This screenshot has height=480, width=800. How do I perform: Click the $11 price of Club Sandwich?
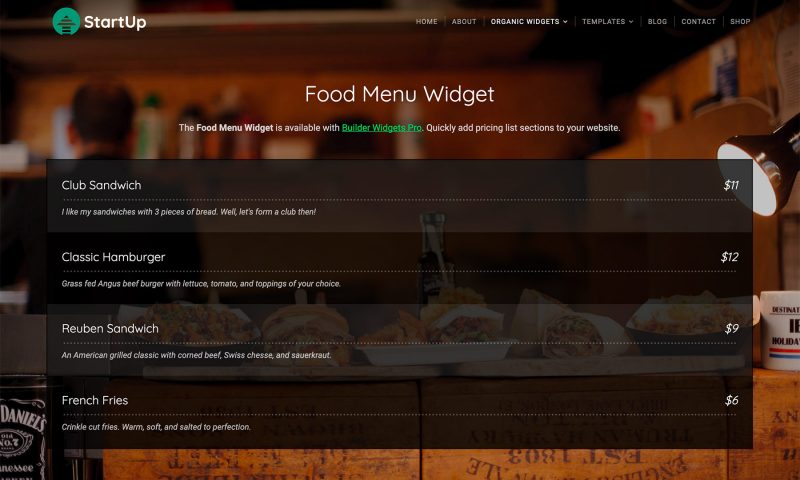[x=731, y=185]
